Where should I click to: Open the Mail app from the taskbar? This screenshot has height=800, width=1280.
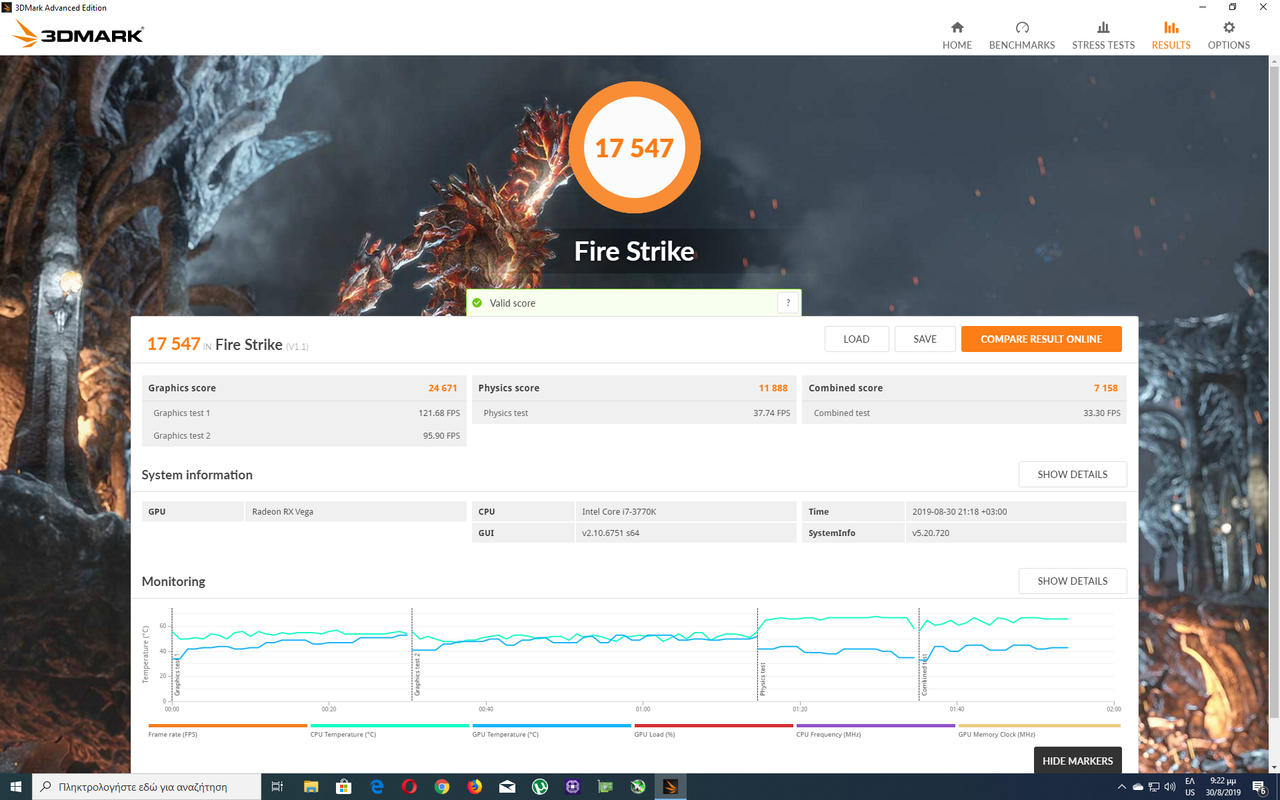tap(507, 787)
